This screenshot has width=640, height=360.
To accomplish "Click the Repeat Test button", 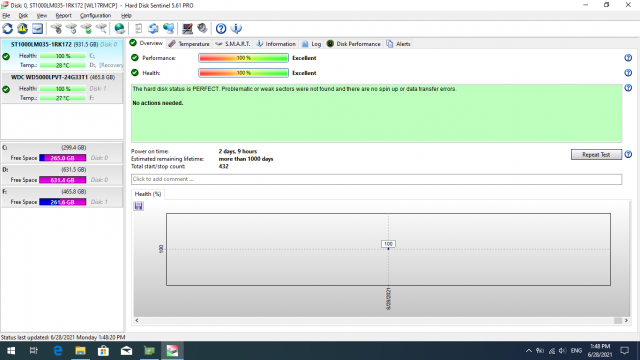I will coord(596,155).
